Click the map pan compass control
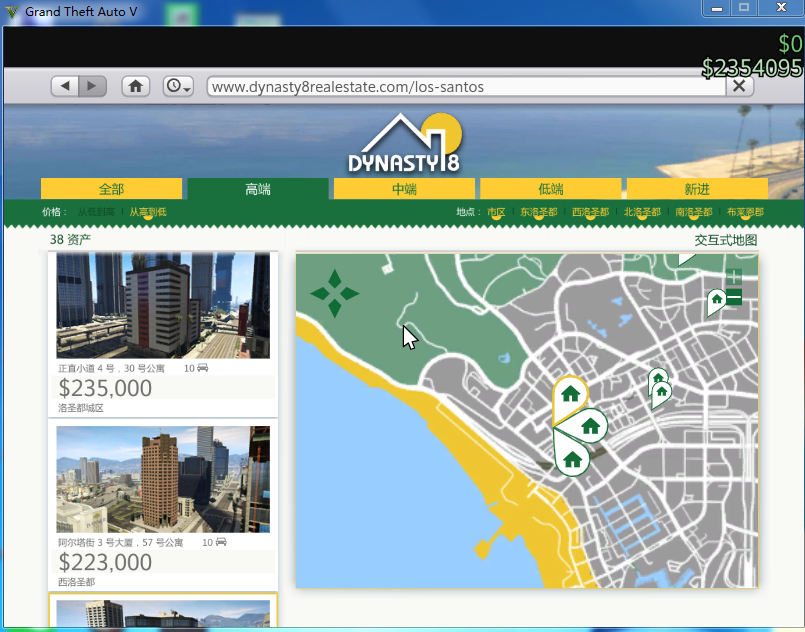 pyautogui.click(x=335, y=294)
